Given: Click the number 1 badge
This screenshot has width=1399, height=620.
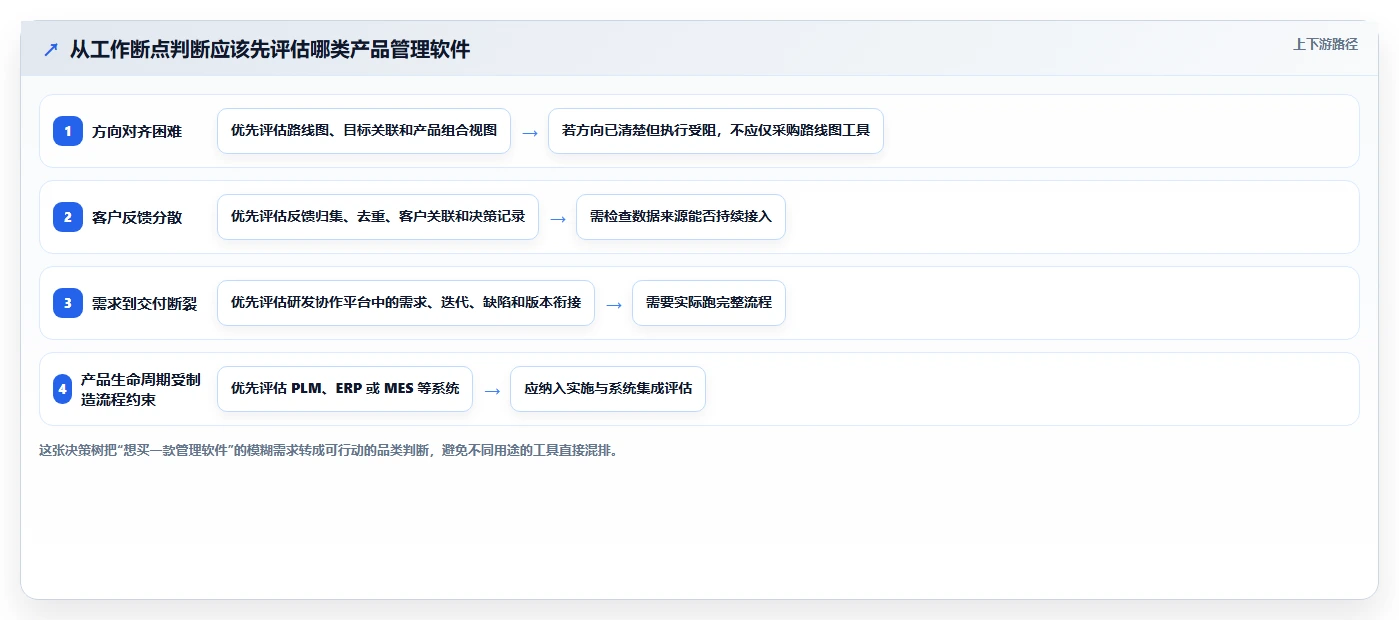Looking at the screenshot, I should pos(68,131).
